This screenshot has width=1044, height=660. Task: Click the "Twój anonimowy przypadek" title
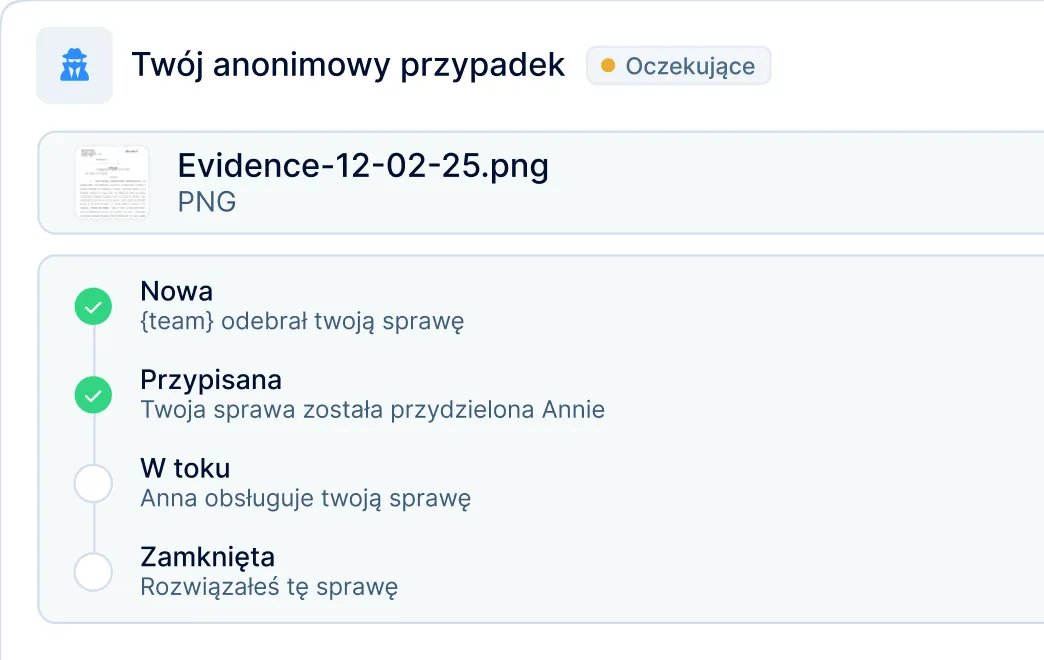[x=348, y=66]
